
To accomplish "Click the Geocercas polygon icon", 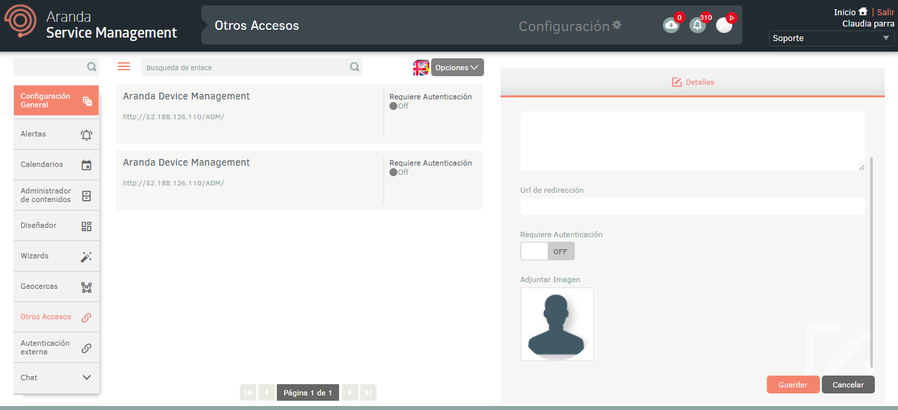I will (x=86, y=287).
